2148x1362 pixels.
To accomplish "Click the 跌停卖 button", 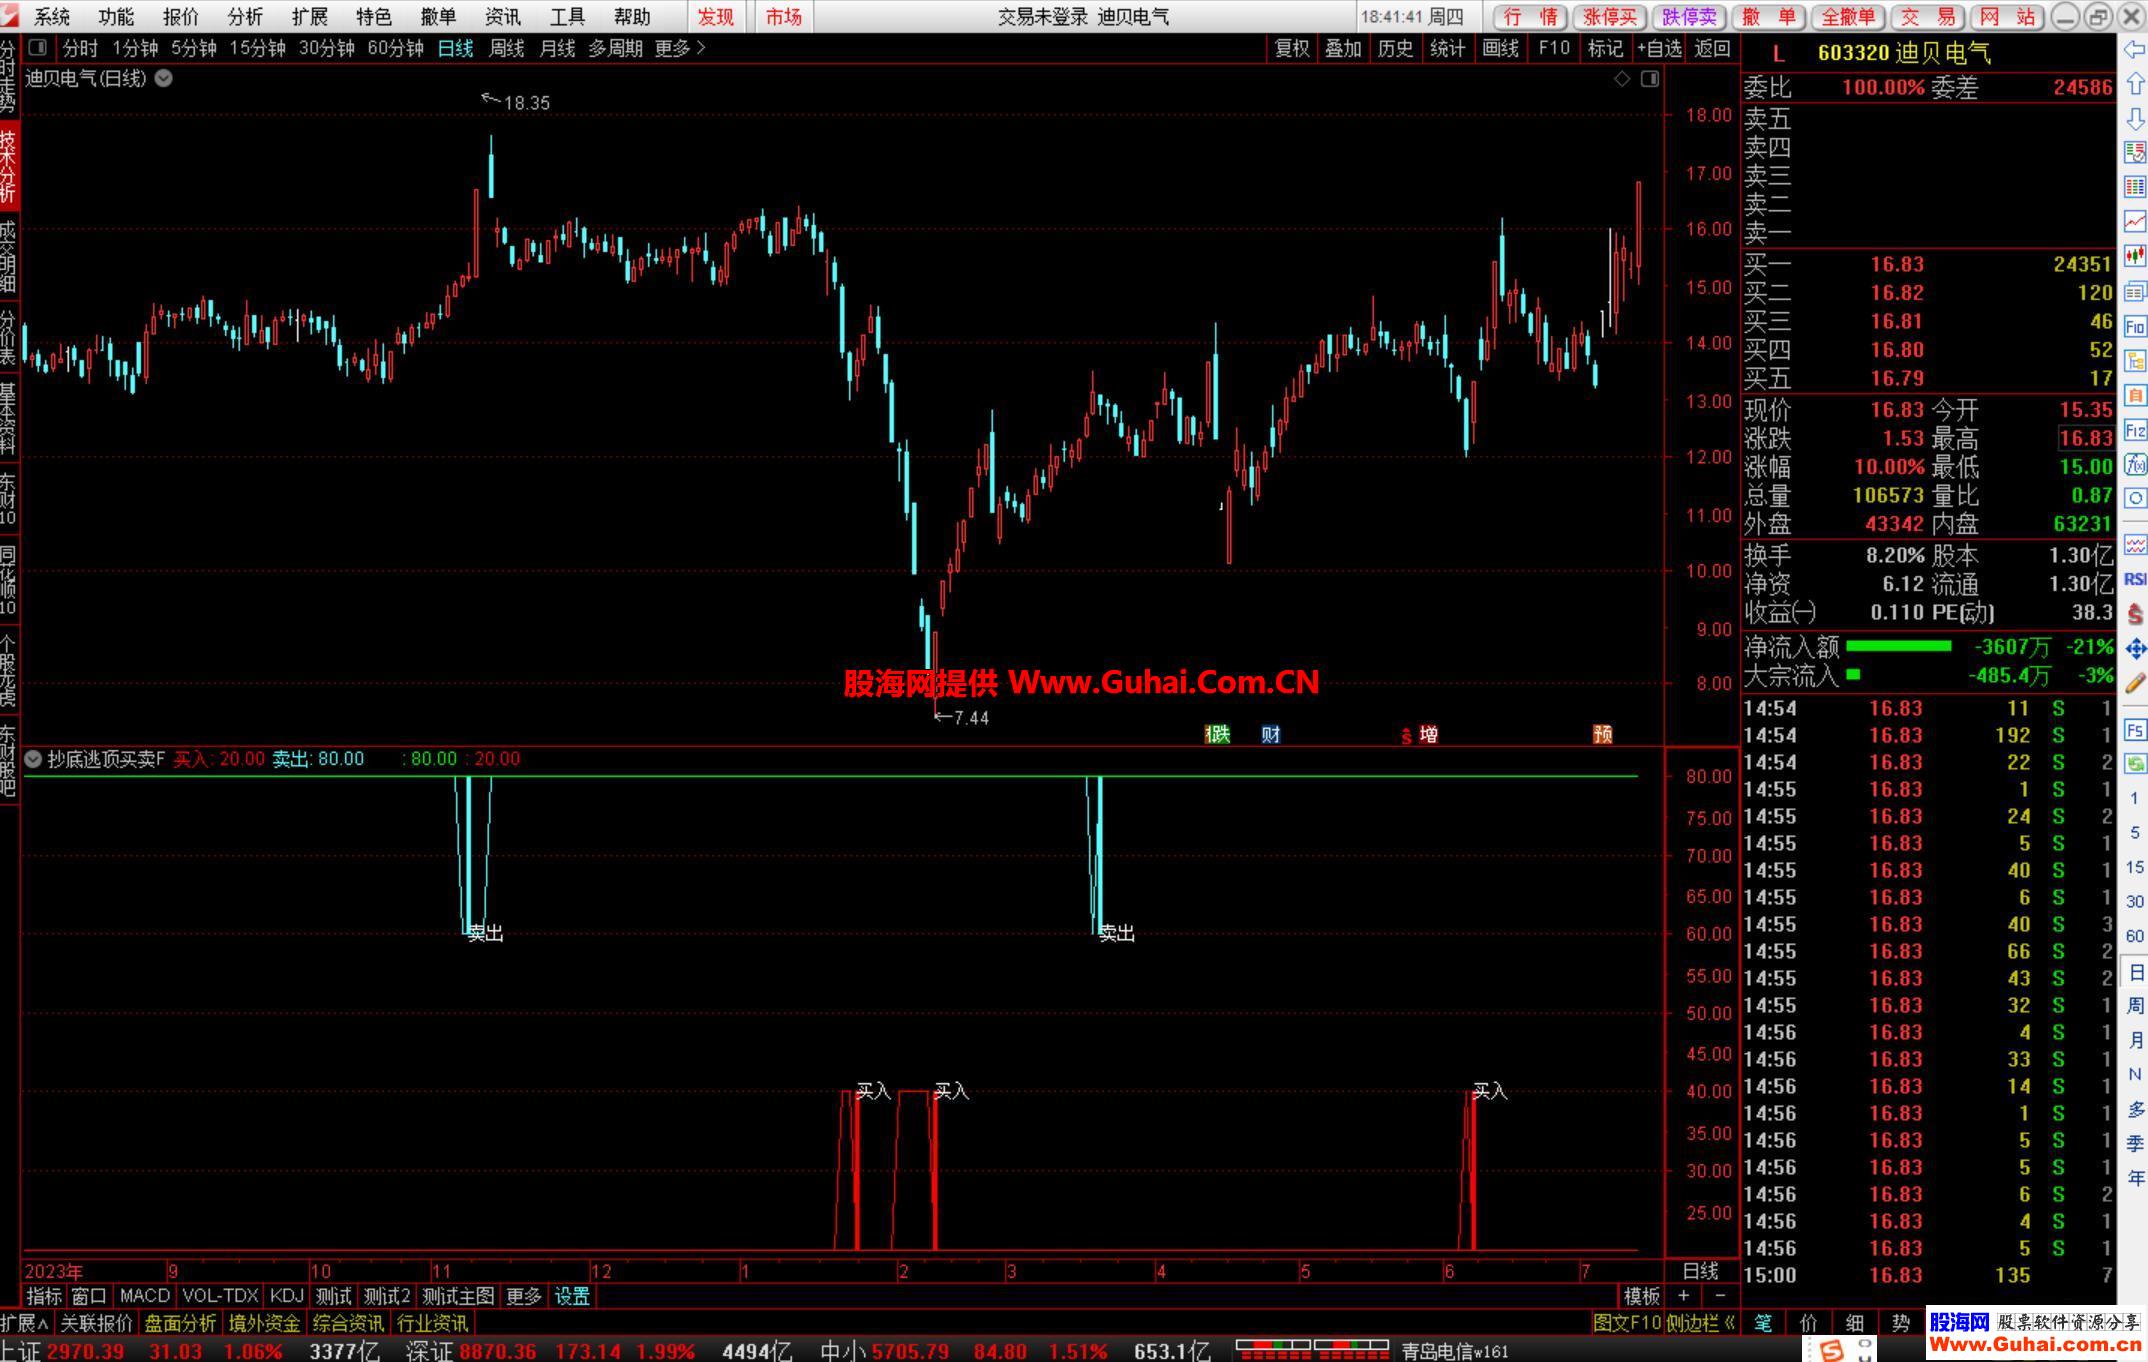I will coord(1690,17).
